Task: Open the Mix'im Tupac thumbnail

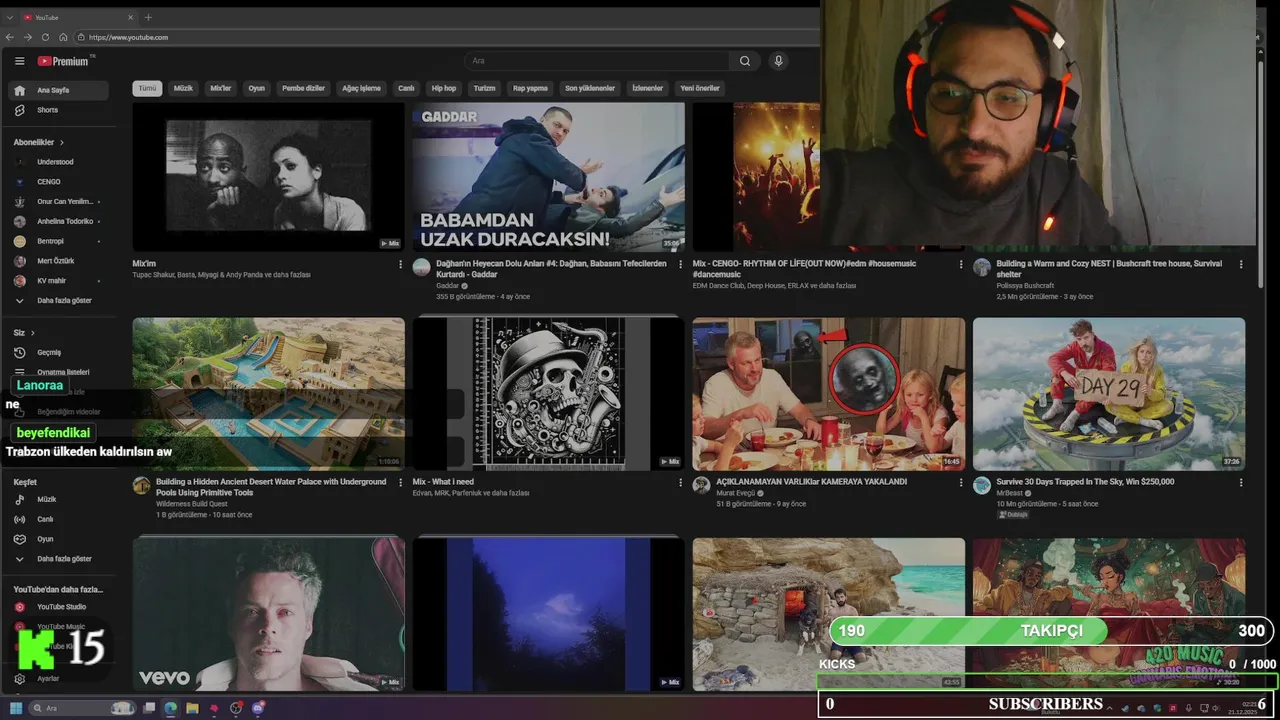Action: 269,176
